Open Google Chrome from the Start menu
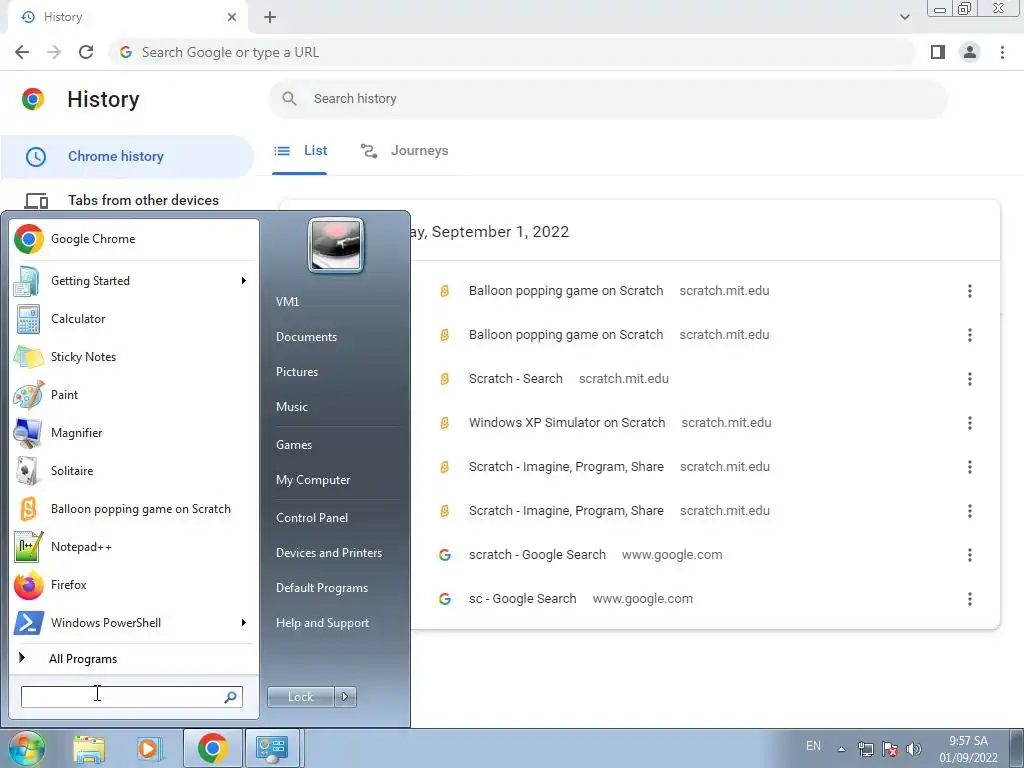 134,239
